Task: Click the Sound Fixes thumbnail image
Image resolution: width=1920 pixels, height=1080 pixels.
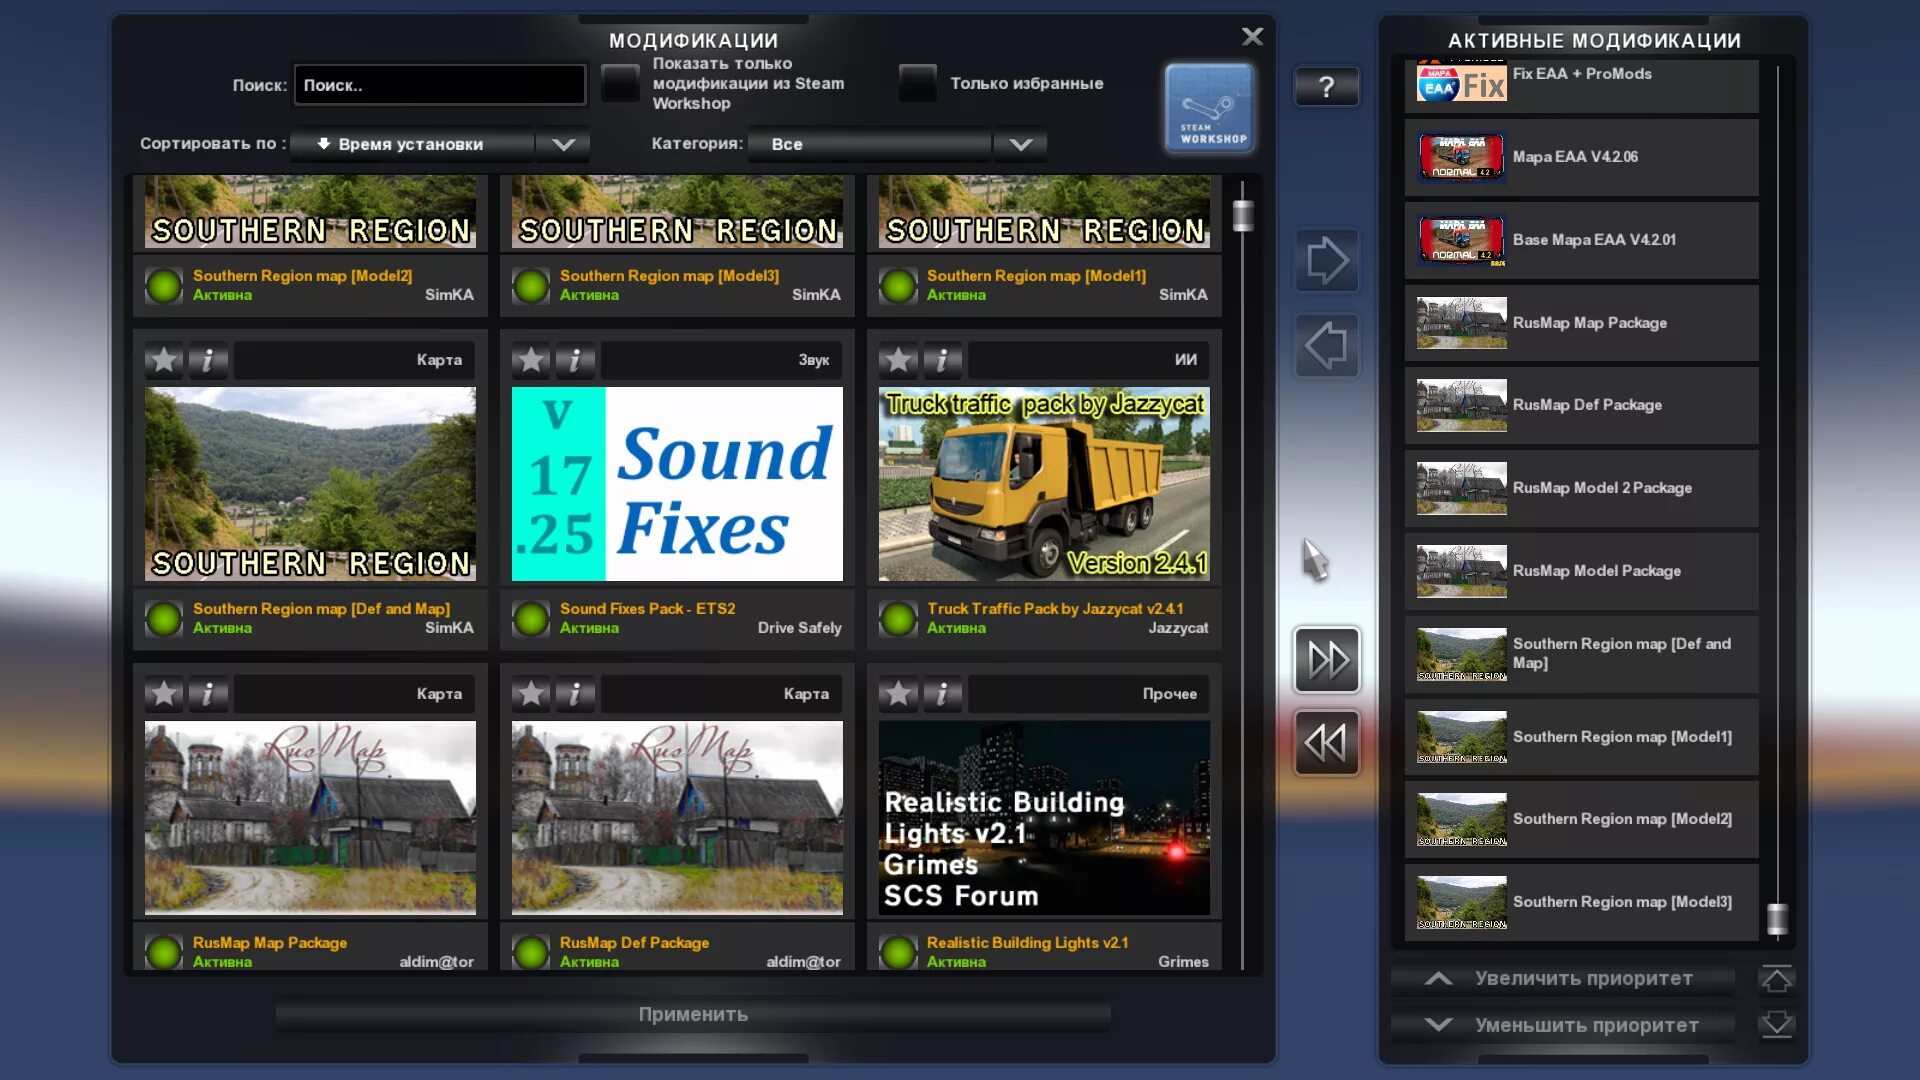Action: coord(677,484)
